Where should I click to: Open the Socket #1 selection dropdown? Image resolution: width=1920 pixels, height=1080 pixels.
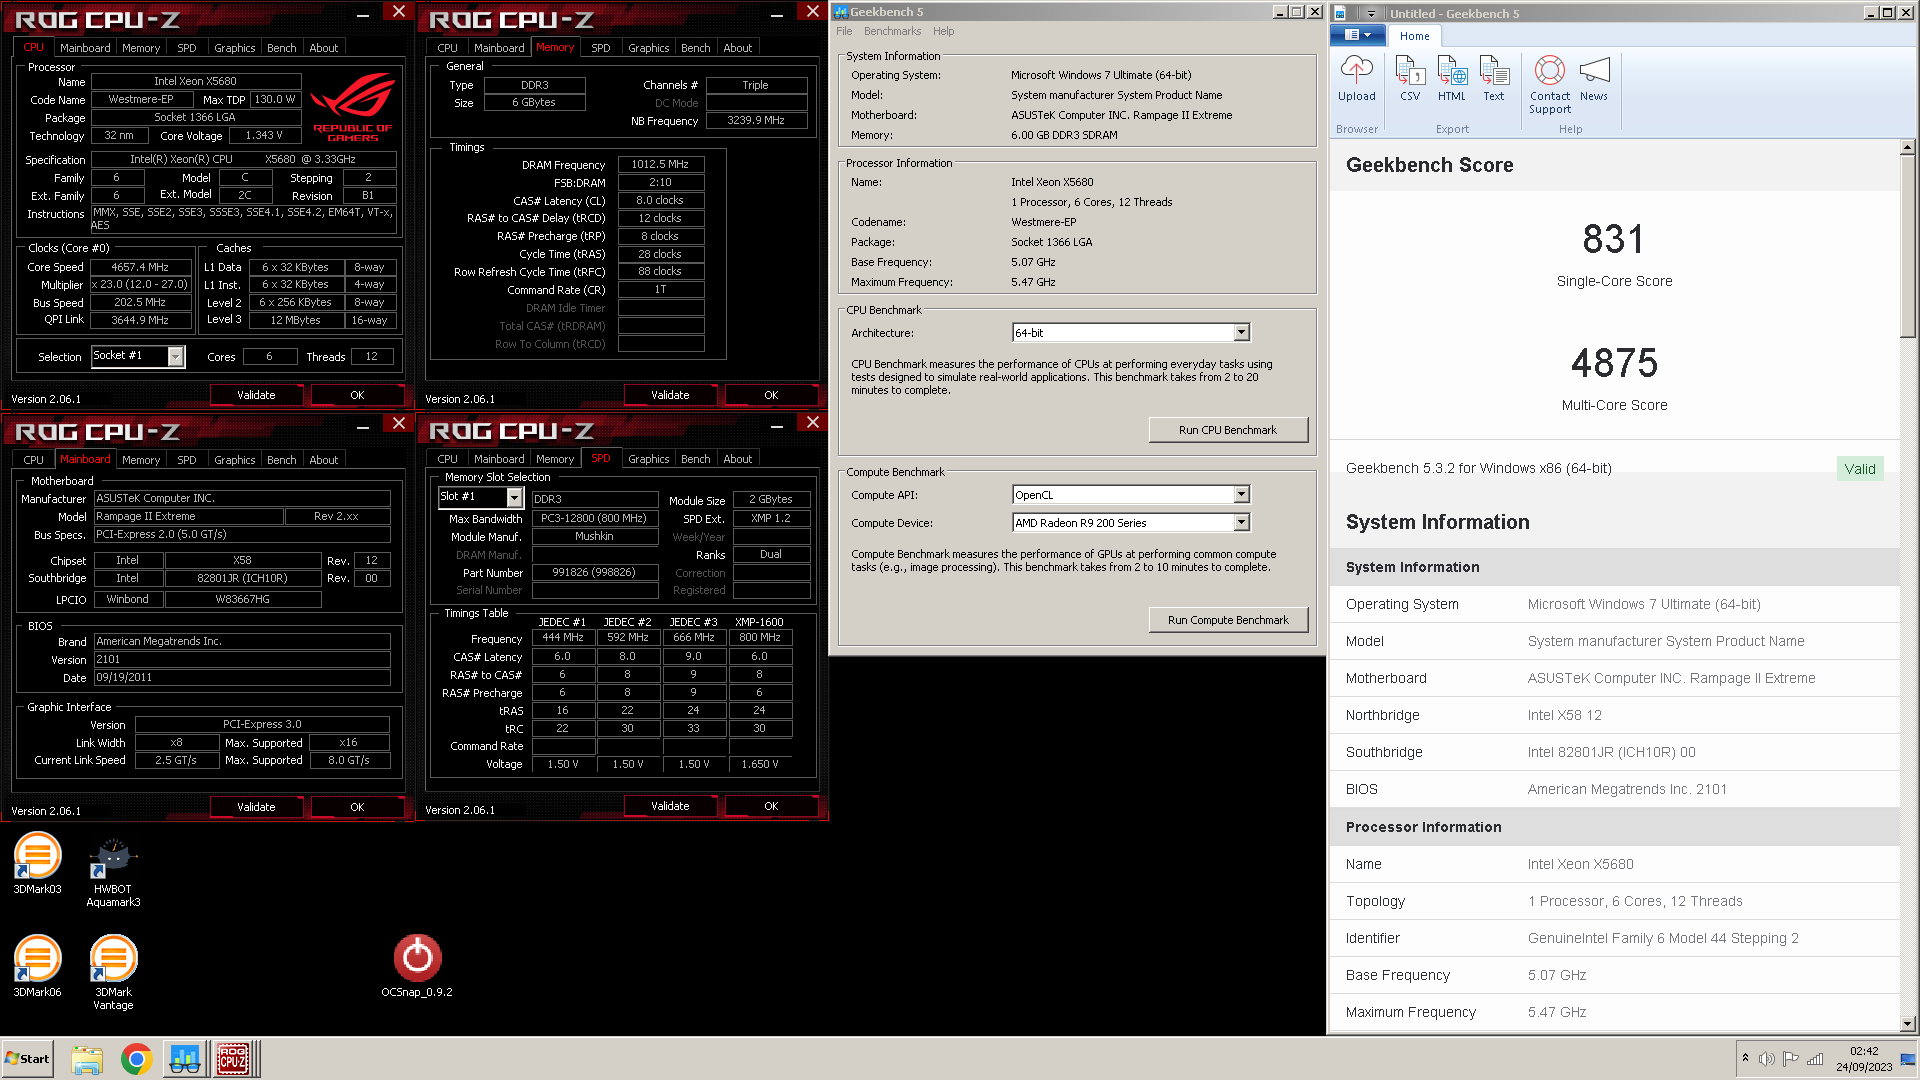point(176,356)
